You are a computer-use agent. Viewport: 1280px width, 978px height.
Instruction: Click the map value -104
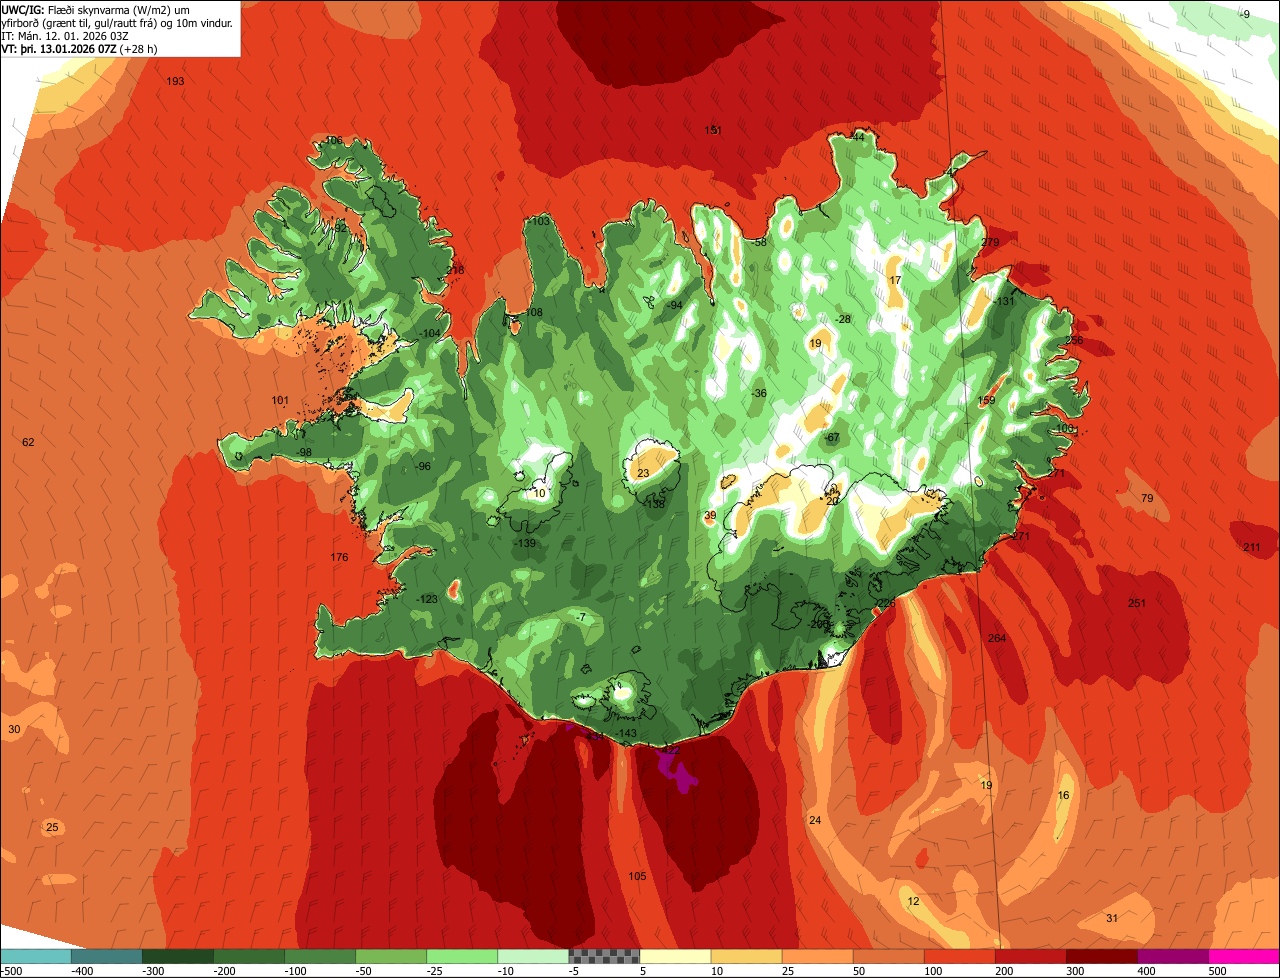(430, 333)
